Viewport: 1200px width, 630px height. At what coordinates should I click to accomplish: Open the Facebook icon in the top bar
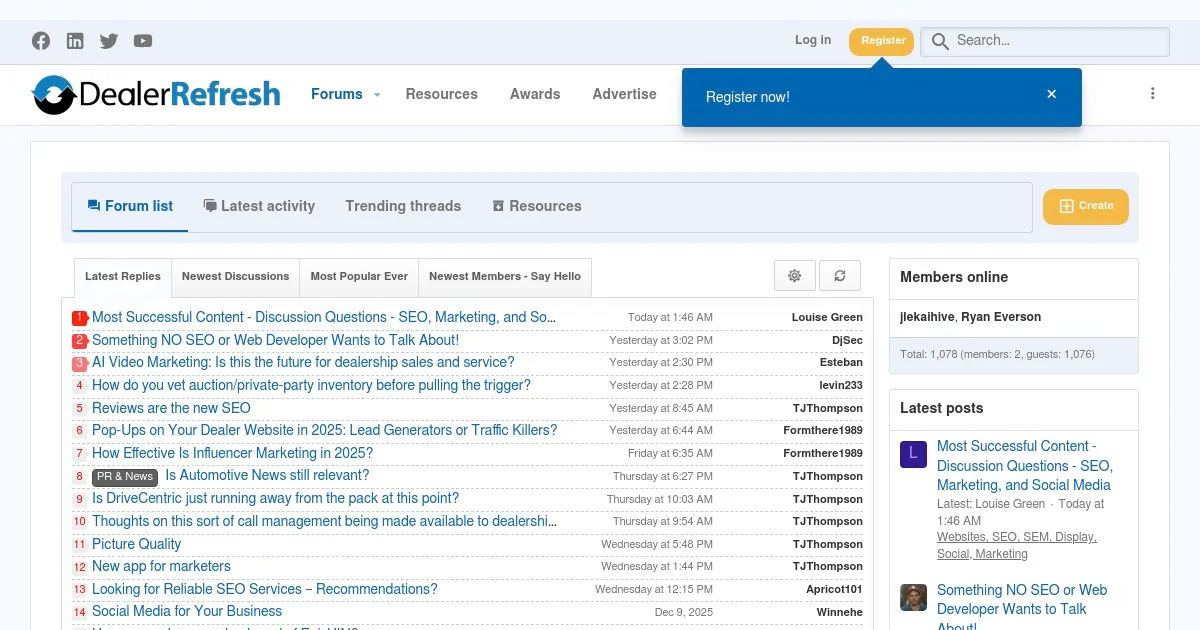[x=41, y=41]
